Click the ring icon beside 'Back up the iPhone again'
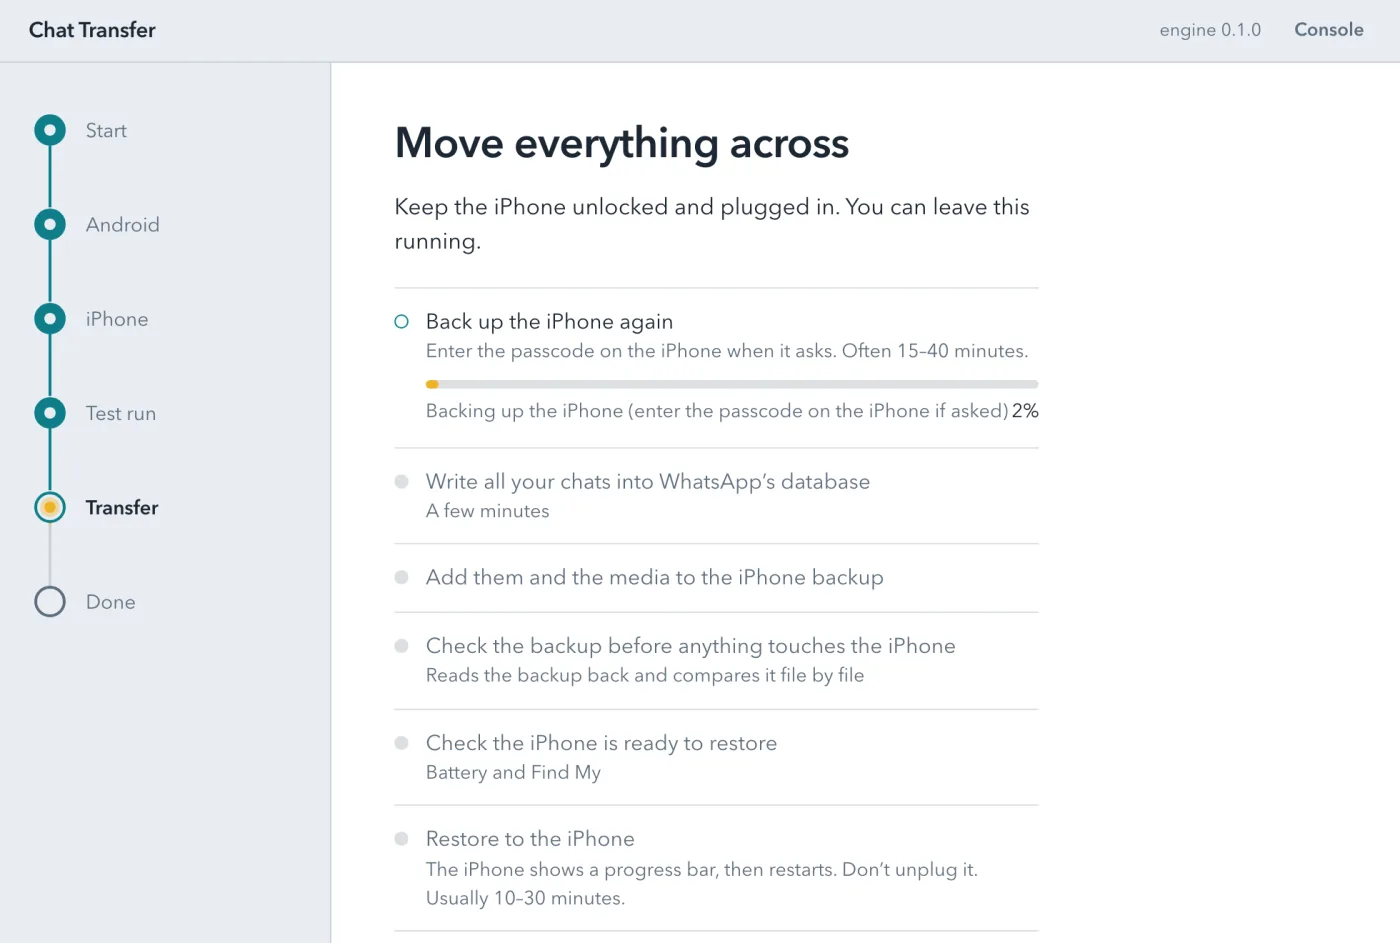Viewport: 1400px width, 943px height. 402,322
